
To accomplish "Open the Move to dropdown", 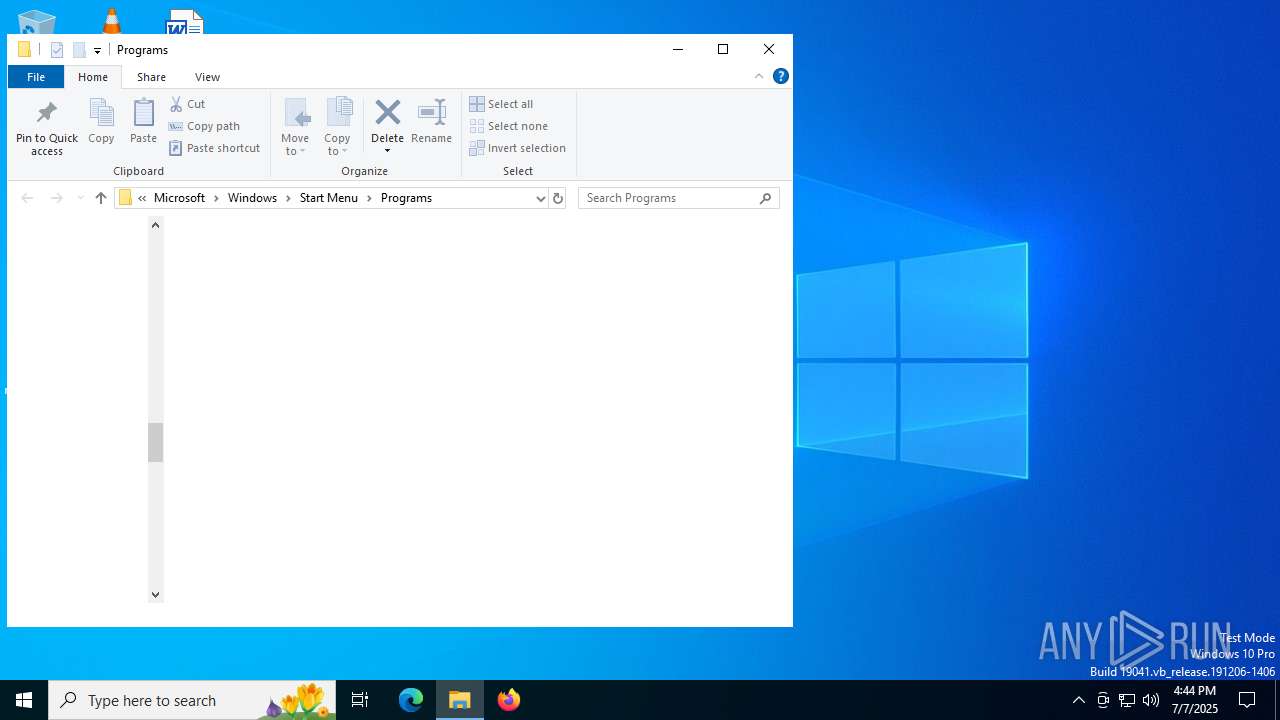I will pos(295,127).
